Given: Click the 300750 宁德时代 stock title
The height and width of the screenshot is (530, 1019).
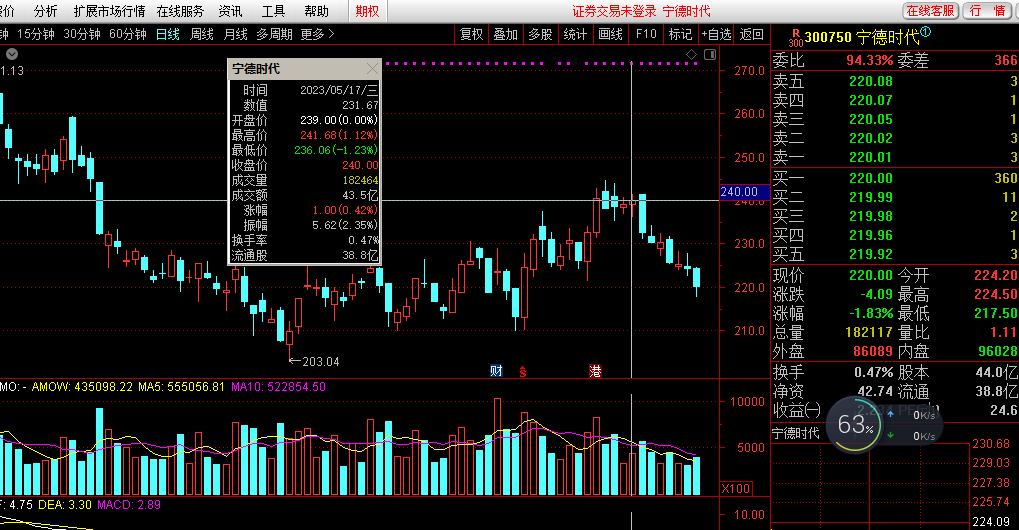Looking at the screenshot, I should click(x=862, y=37).
